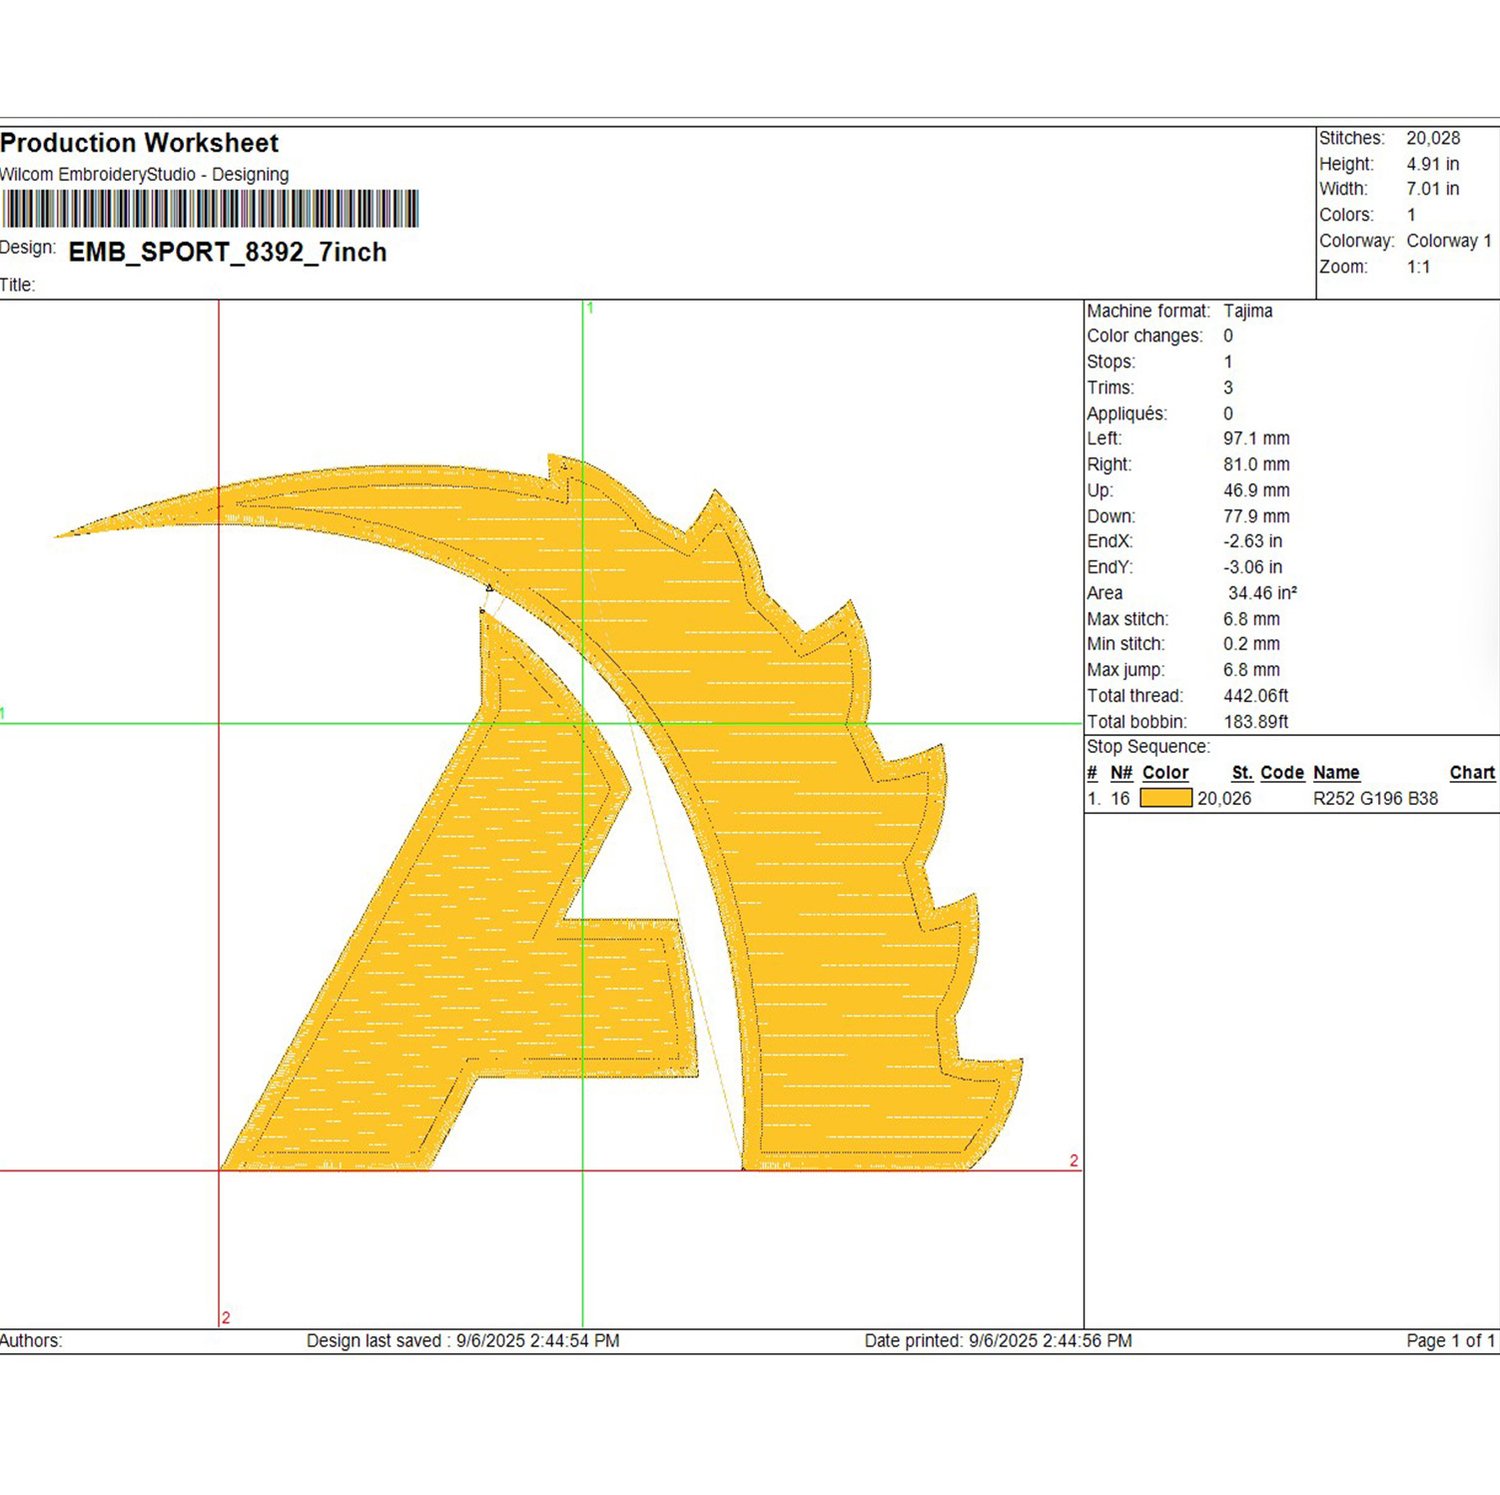This screenshot has height=1495, width=1500.
Task: Click the design name 'EMB_SPORT_8392_7inch'
Action: tap(227, 252)
